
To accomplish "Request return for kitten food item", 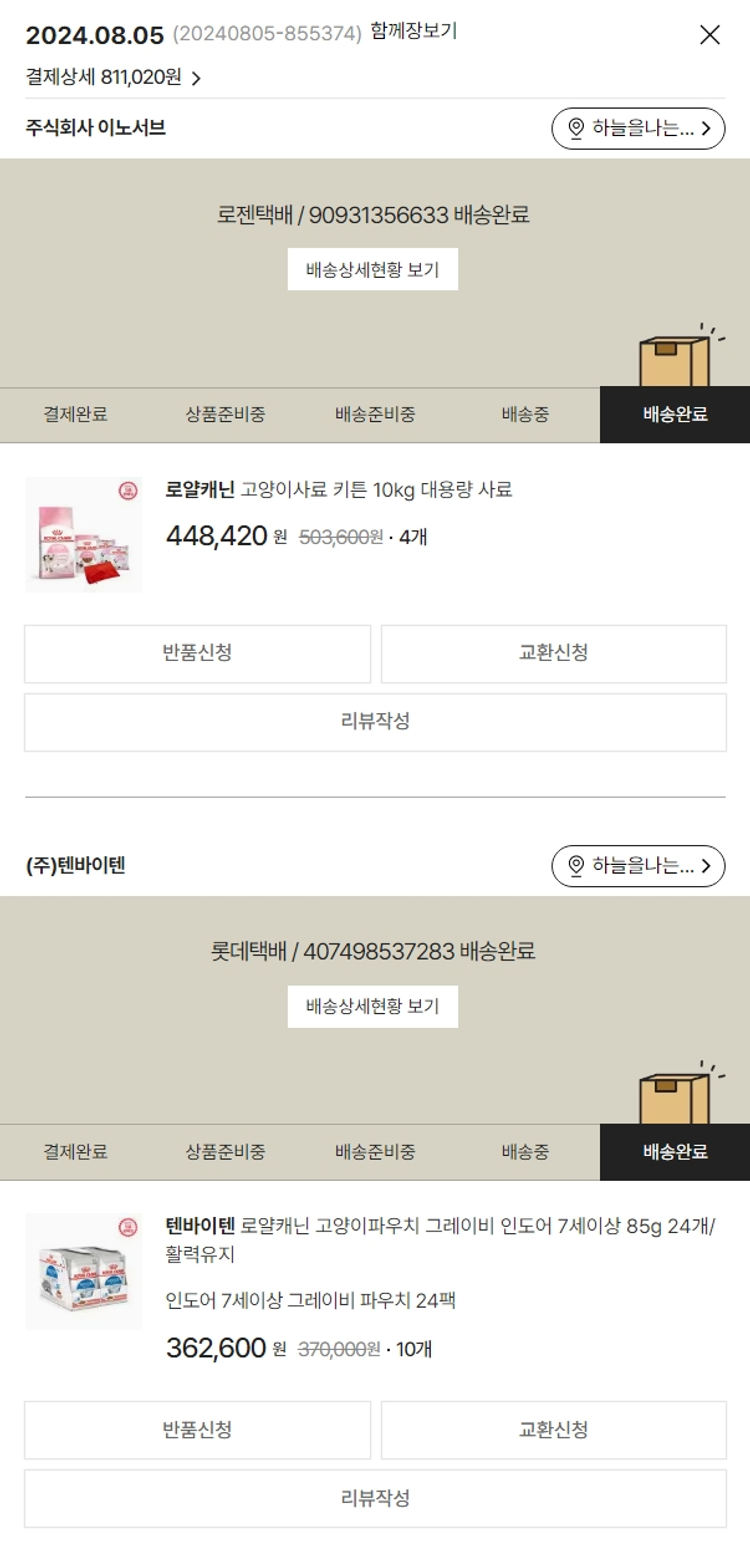I will [x=197, y=653].
